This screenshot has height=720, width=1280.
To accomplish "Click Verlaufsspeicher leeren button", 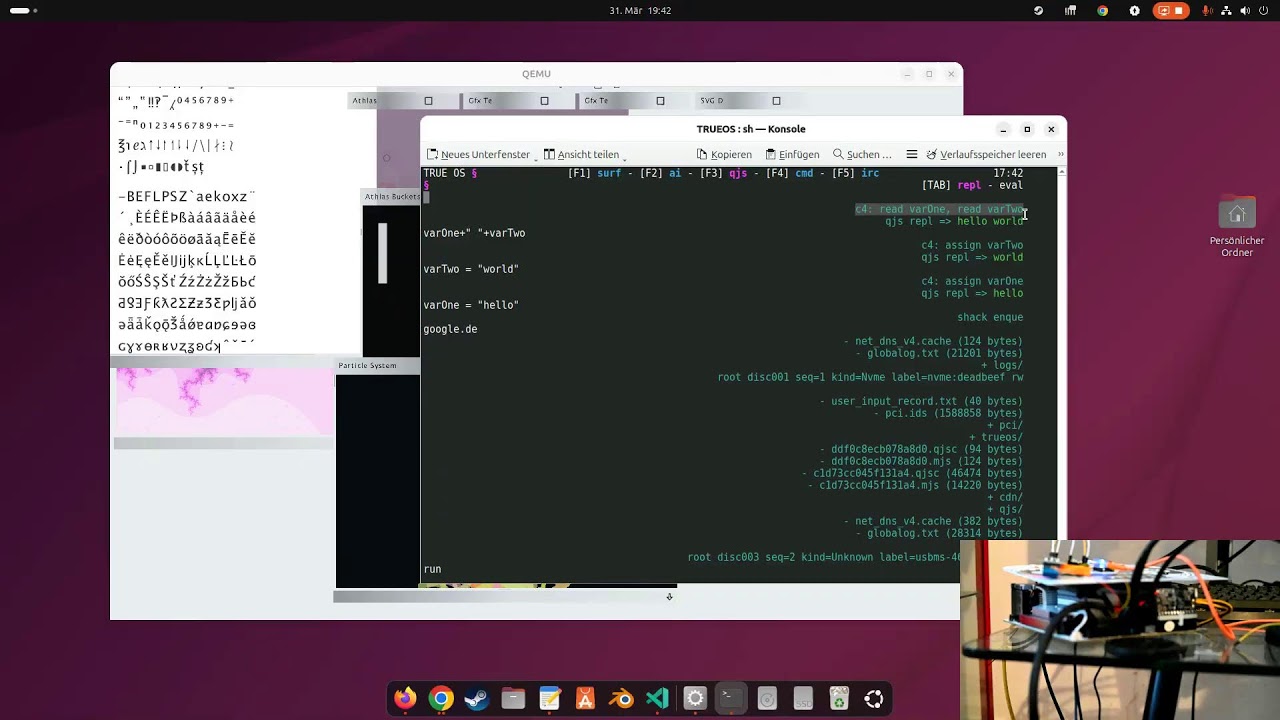I will tap(986, 155).
